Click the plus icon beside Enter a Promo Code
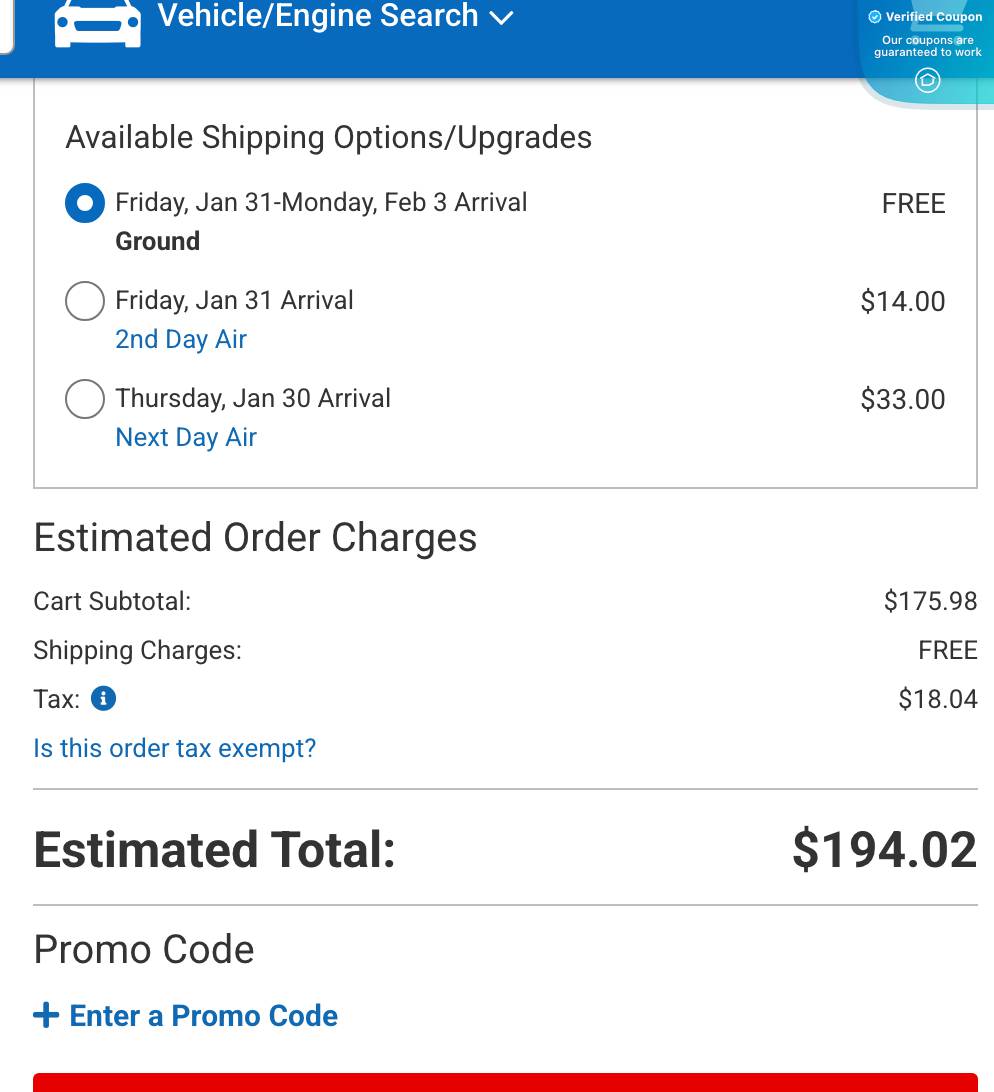The image size is (994, 1092). pyautogui.click(x=46, y=1014)
